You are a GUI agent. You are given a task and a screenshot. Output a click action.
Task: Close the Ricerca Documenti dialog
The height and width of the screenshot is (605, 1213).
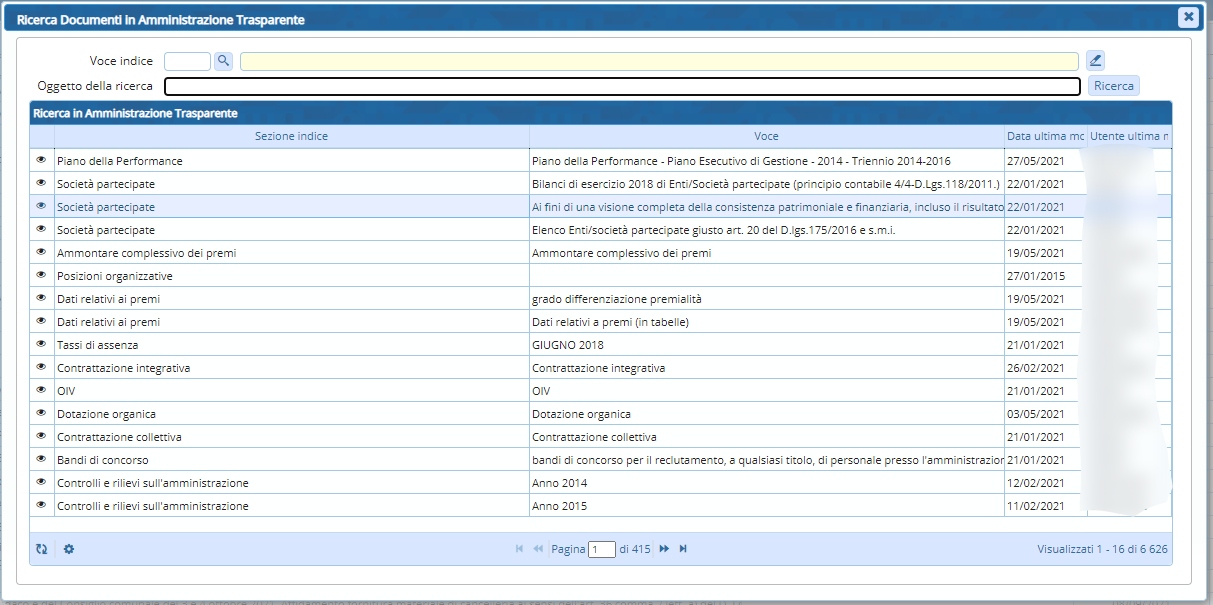tap(1187, 17)
